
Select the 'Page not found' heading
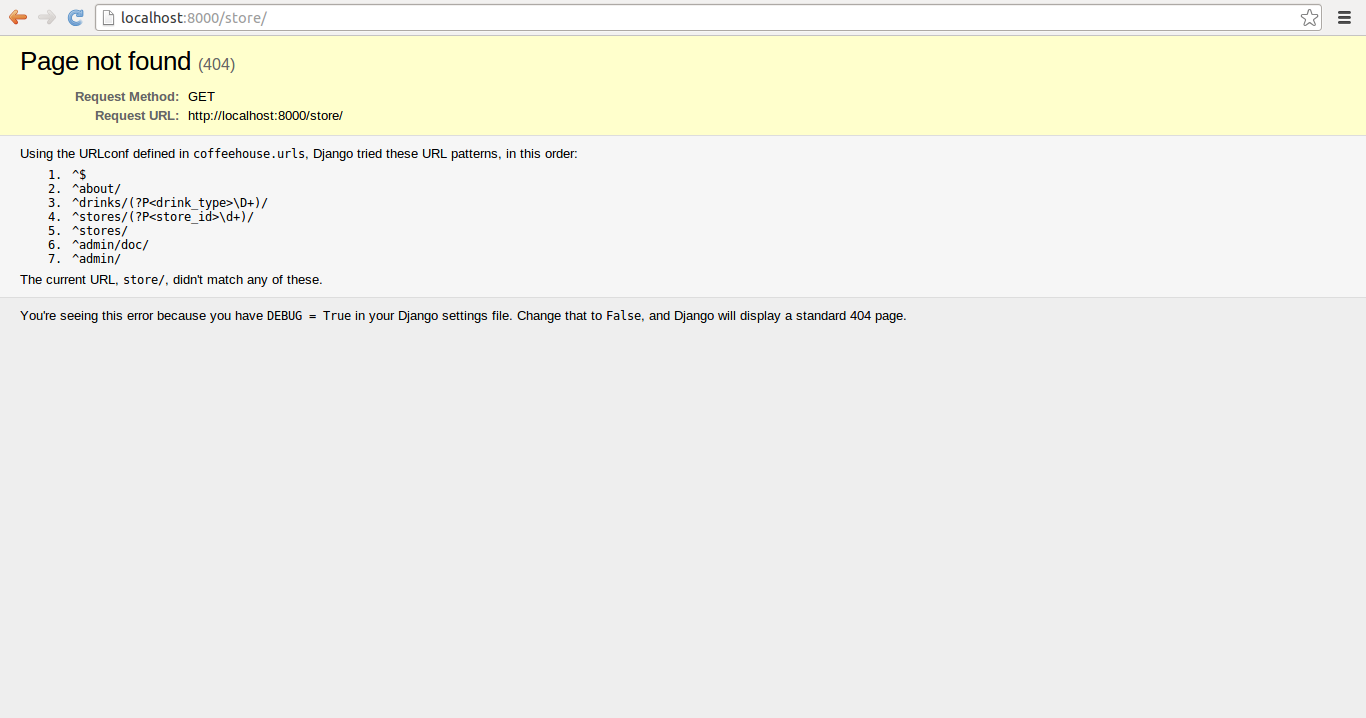[x=105, y=61]
